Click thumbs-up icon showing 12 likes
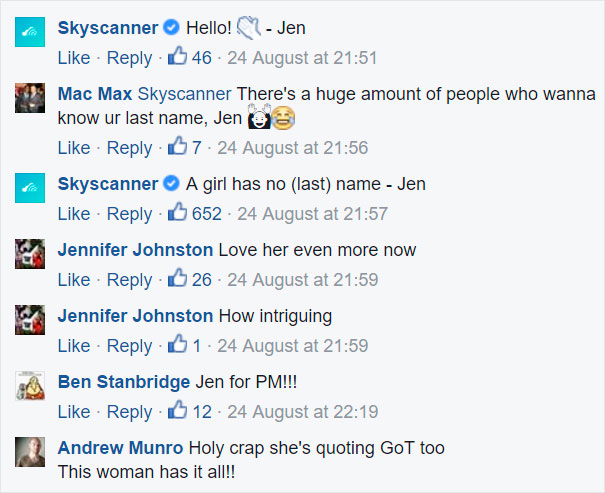Image resolution: width=605 pixels, height=493 pixels. [x=178, y=411]
